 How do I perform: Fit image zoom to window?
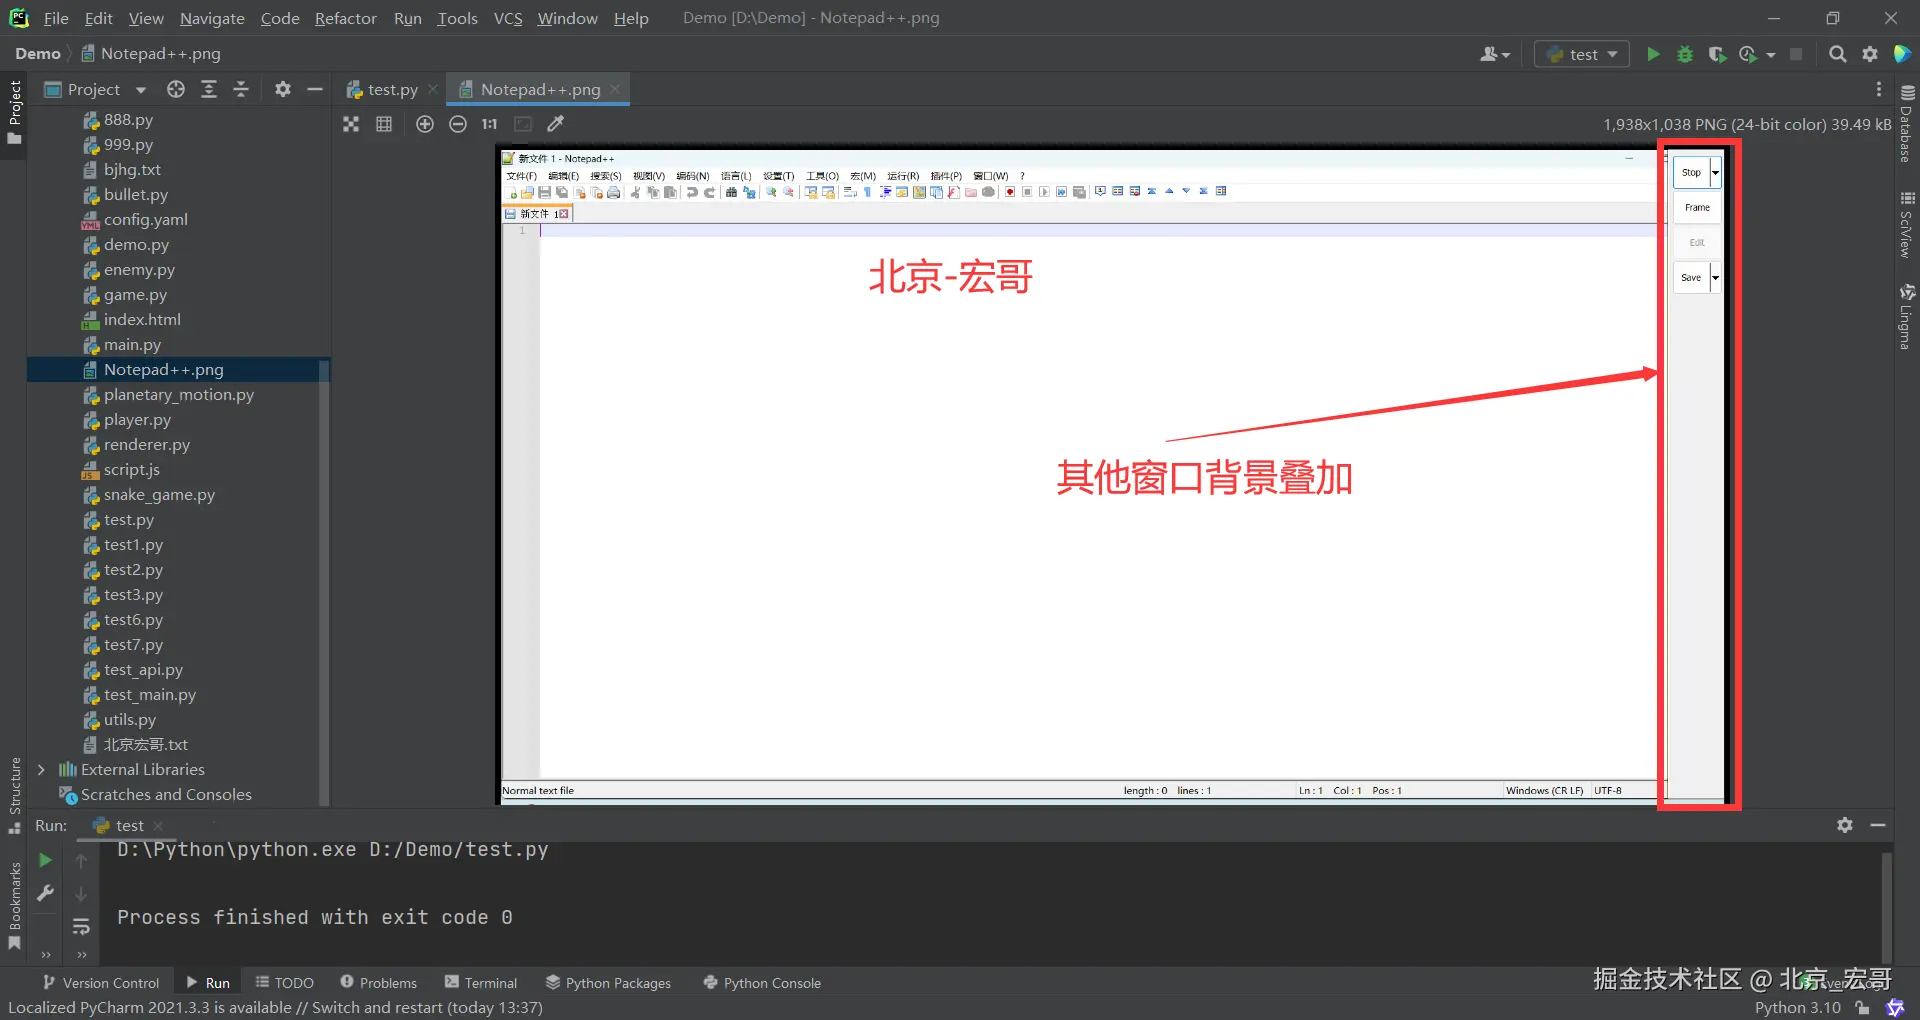pyautogui.click(x=523, y=124)
